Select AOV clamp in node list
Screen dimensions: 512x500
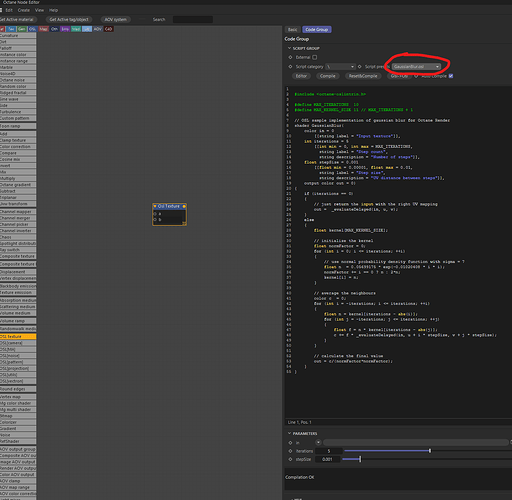18,481
